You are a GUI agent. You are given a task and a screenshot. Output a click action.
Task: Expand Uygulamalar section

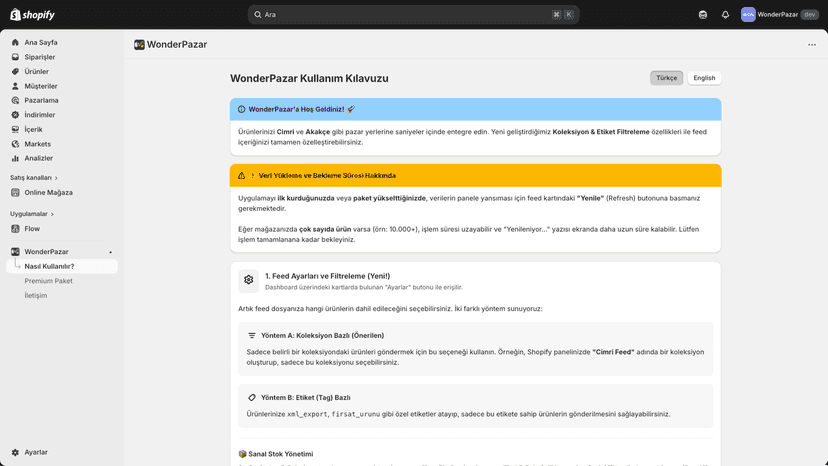(x=32, y=214)
